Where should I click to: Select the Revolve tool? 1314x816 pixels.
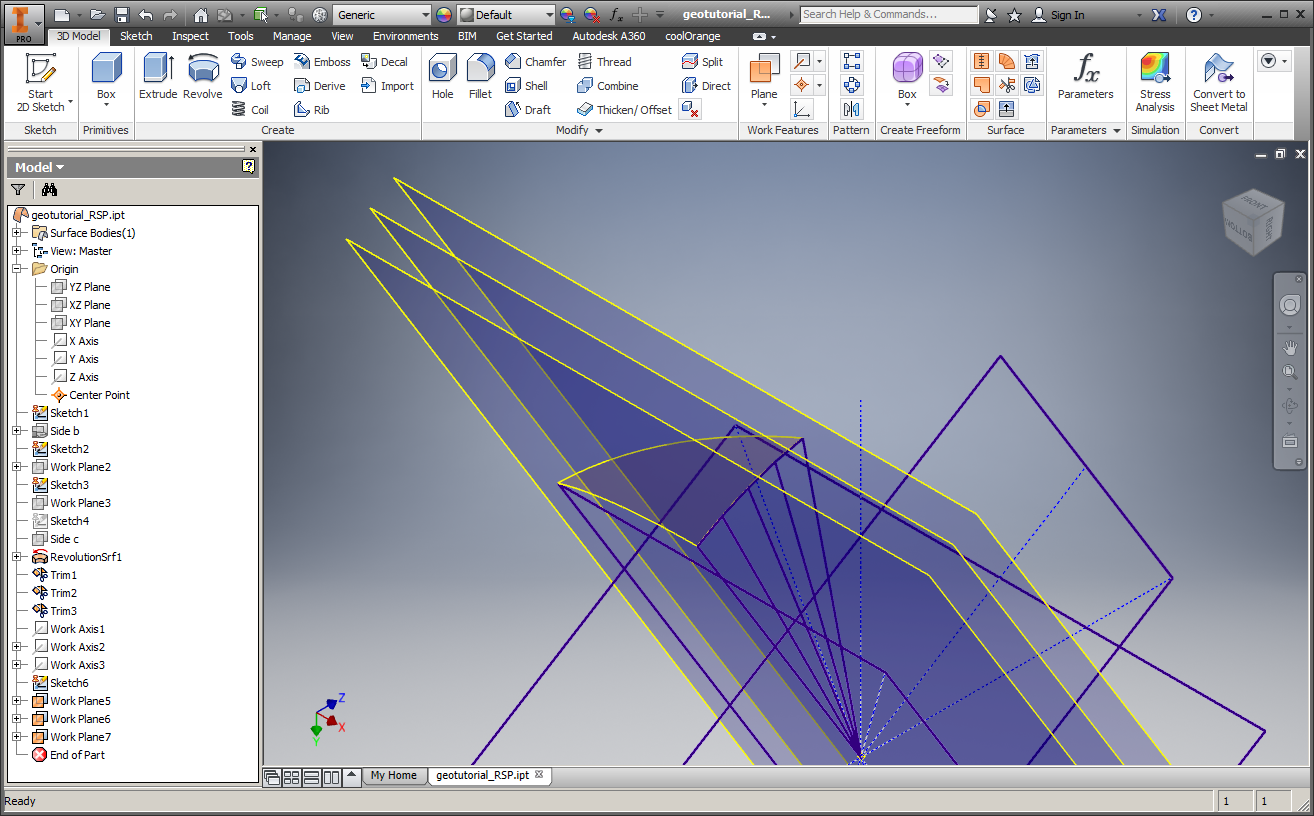(203, 76)
